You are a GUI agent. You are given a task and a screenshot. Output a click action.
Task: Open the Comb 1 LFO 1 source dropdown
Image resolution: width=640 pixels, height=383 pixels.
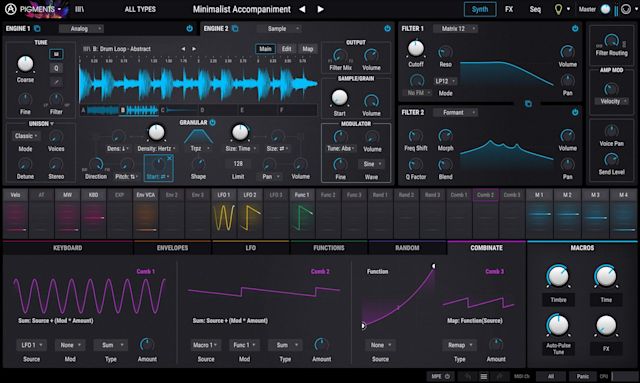coord(31,345)
